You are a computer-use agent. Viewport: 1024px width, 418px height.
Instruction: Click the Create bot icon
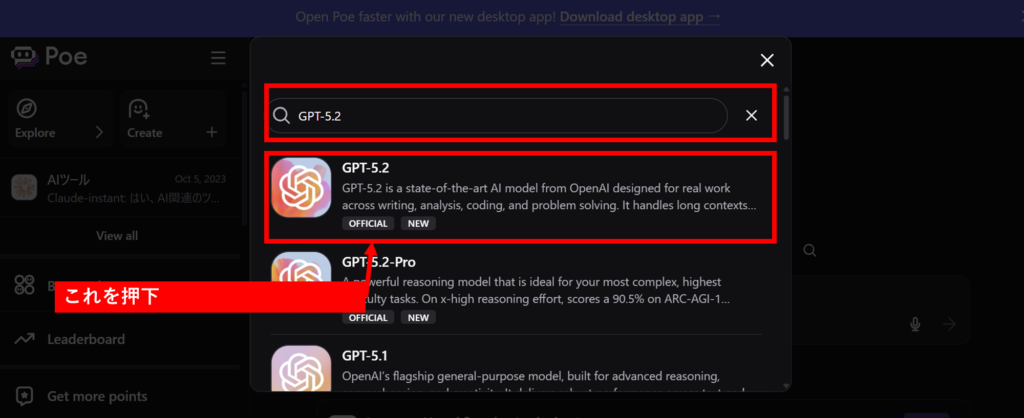(x=139, y=108)
